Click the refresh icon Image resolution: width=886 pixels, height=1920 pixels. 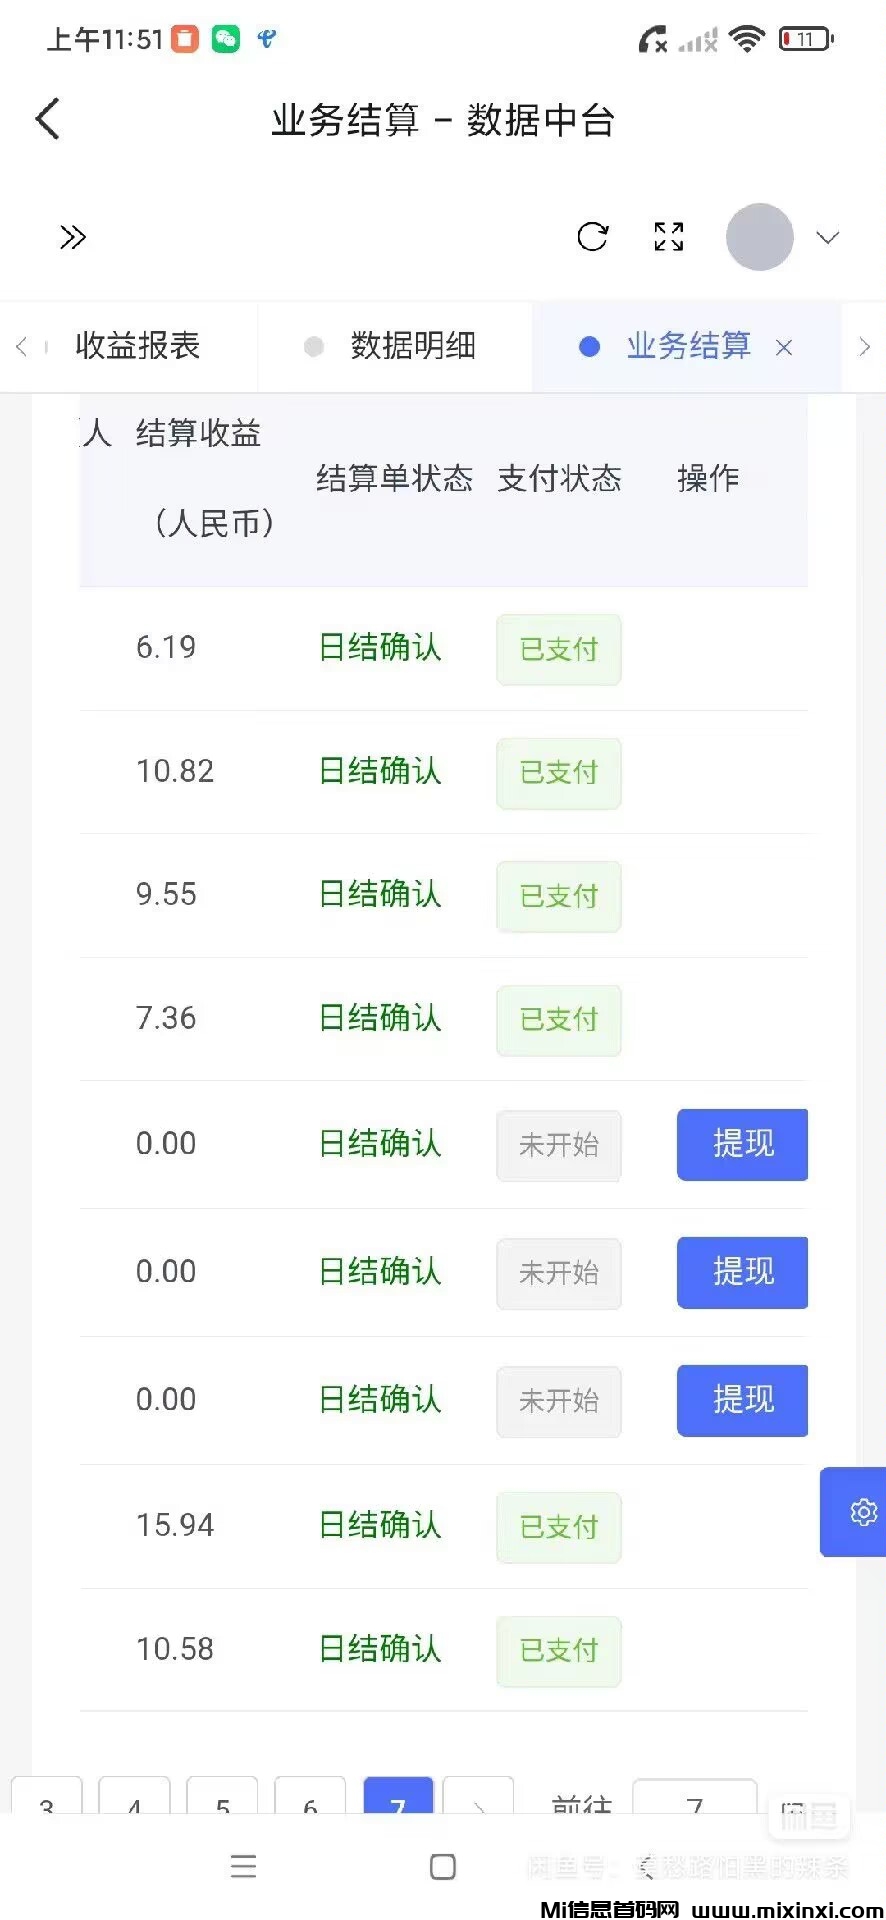[x=593, y=237]
